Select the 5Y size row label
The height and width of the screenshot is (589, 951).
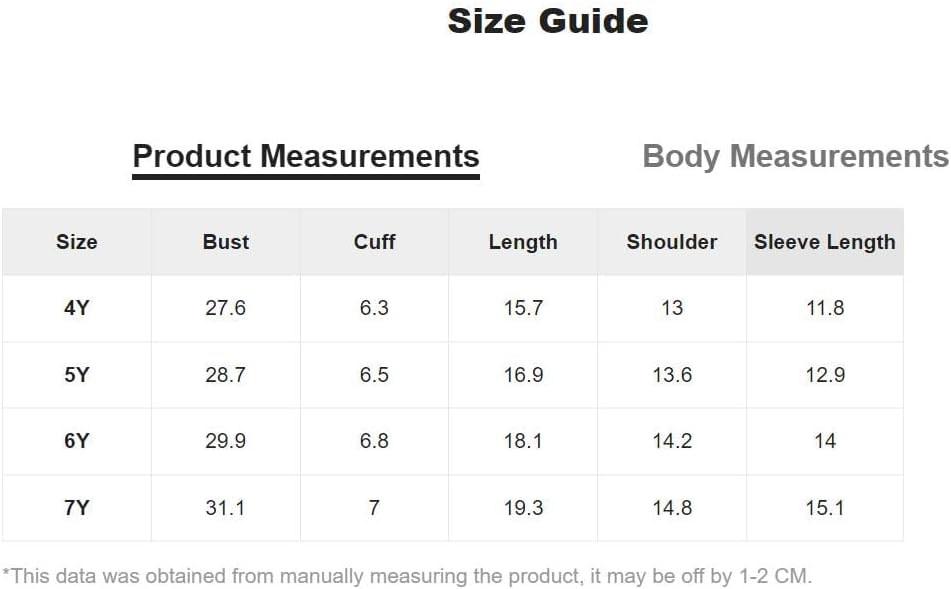tap(76, 375)
